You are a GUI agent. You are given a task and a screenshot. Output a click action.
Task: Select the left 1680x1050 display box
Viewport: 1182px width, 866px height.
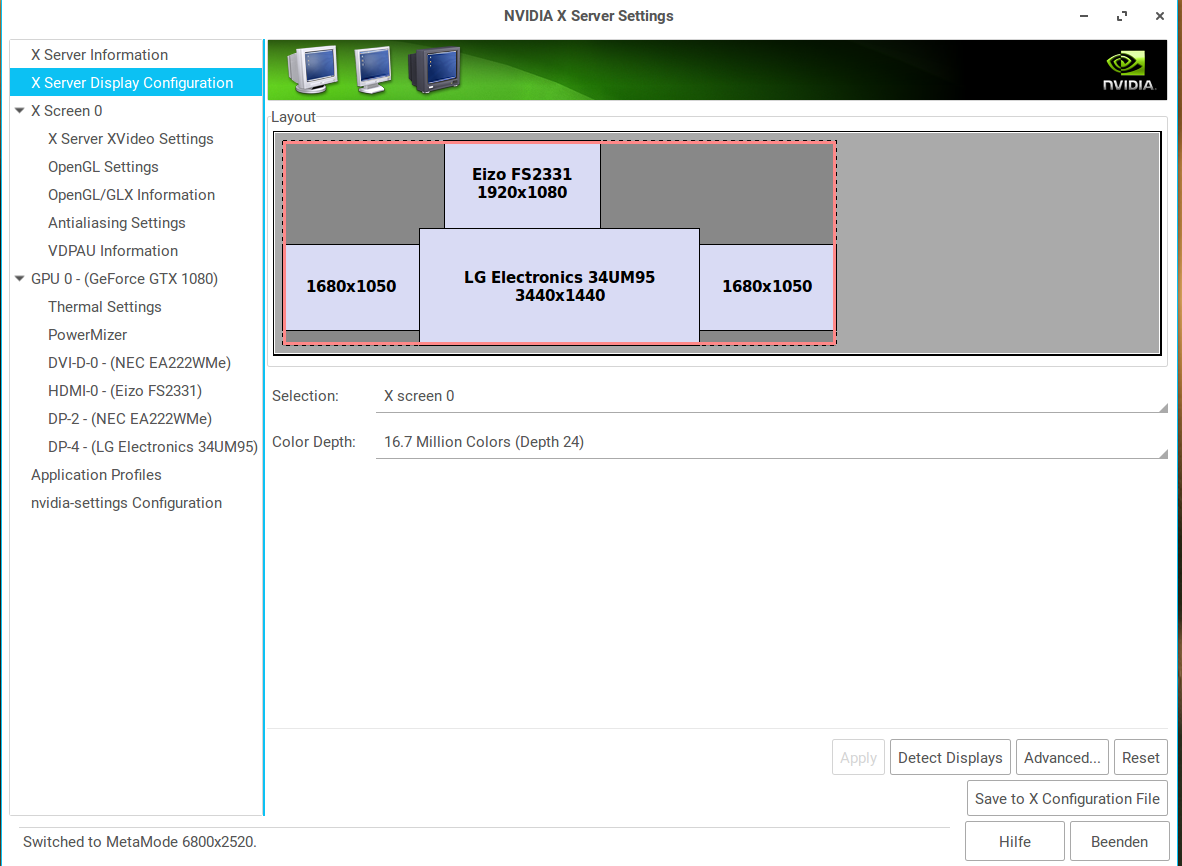351,286
